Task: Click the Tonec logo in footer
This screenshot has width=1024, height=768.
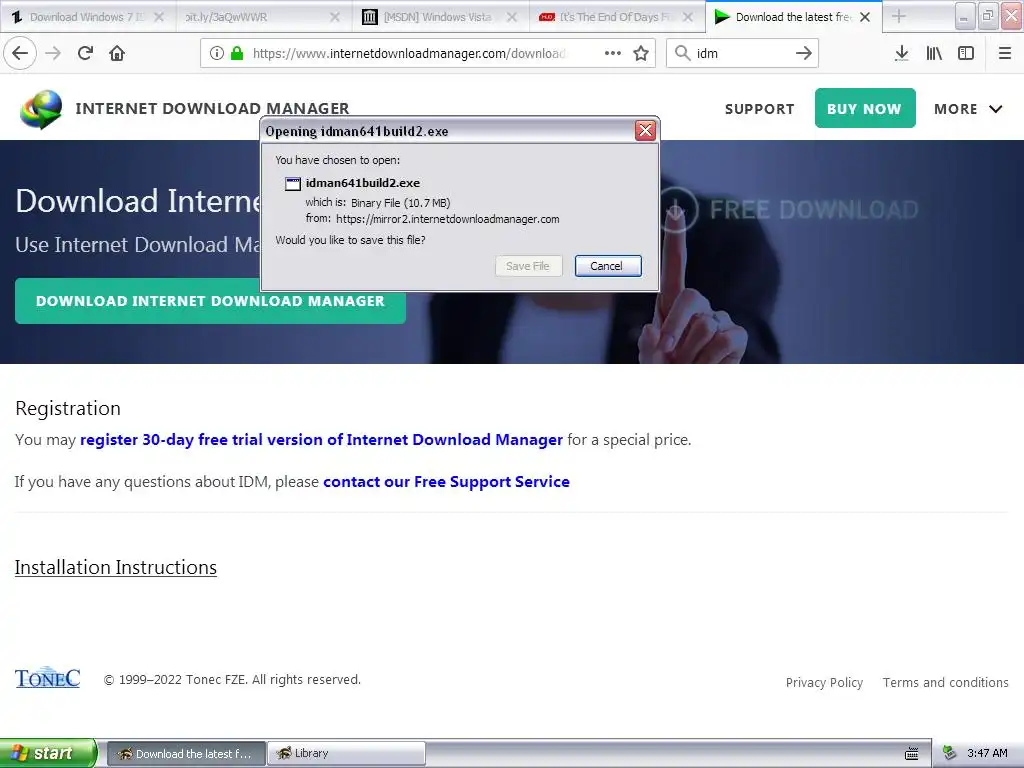Action: (x=48, y=678)
